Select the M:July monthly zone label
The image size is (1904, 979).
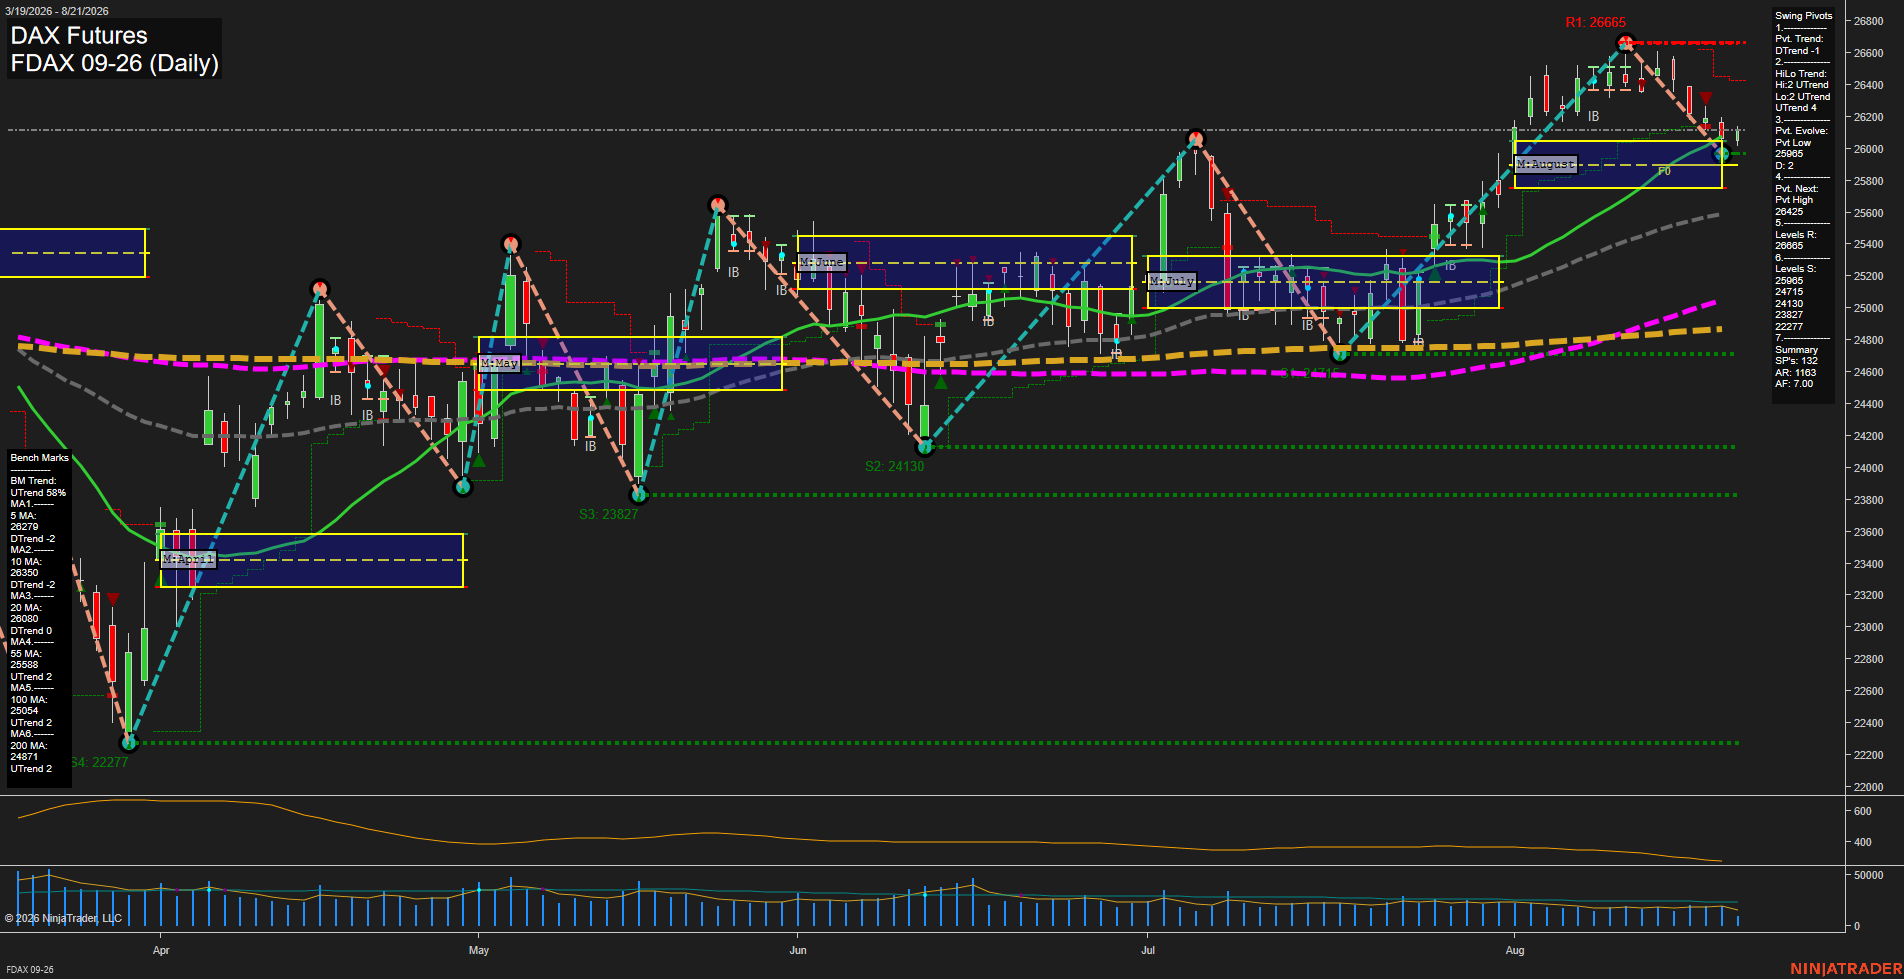pos(1172,281)
